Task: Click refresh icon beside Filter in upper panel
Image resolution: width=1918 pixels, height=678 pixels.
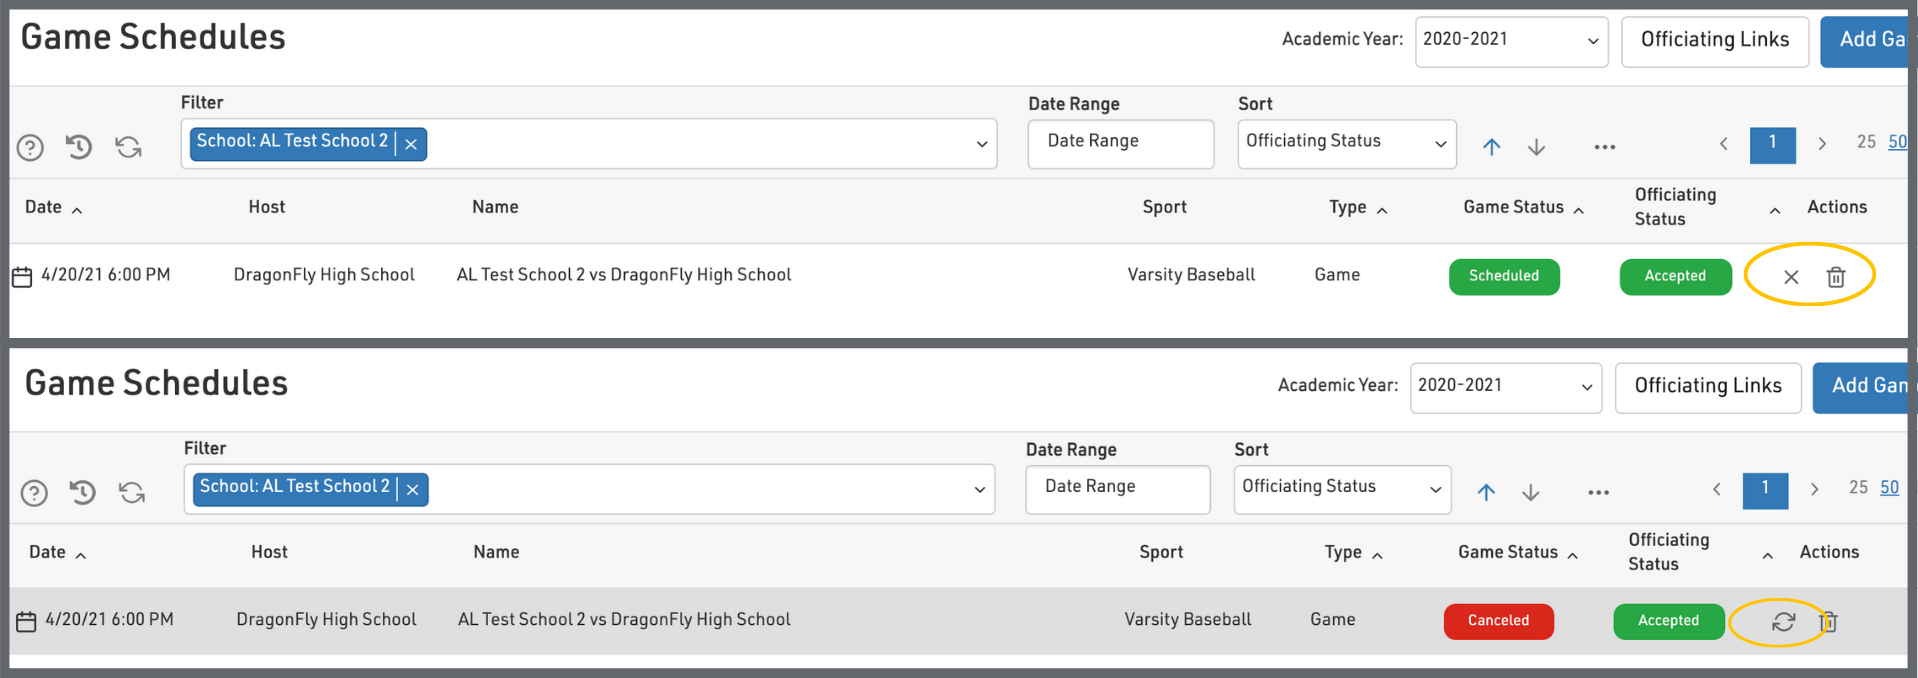Action: coord(128,148)
